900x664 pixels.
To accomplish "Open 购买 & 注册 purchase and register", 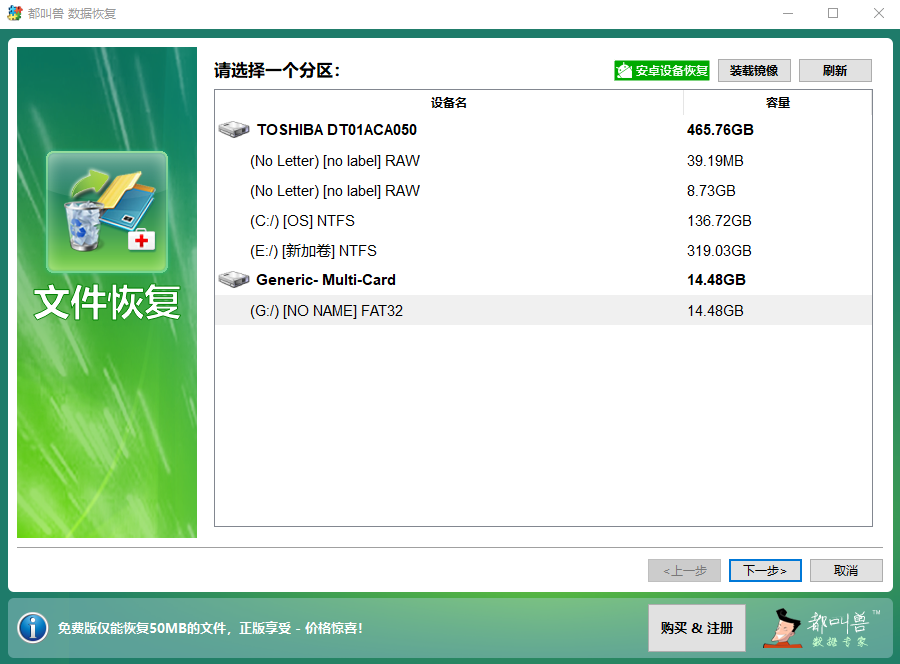I will point(696,628).
